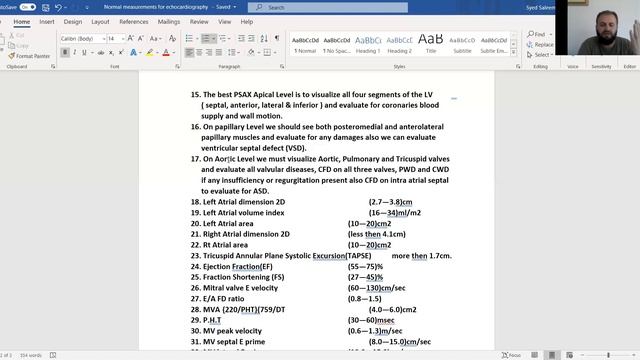Click the Align Right icon

point(209,52)
